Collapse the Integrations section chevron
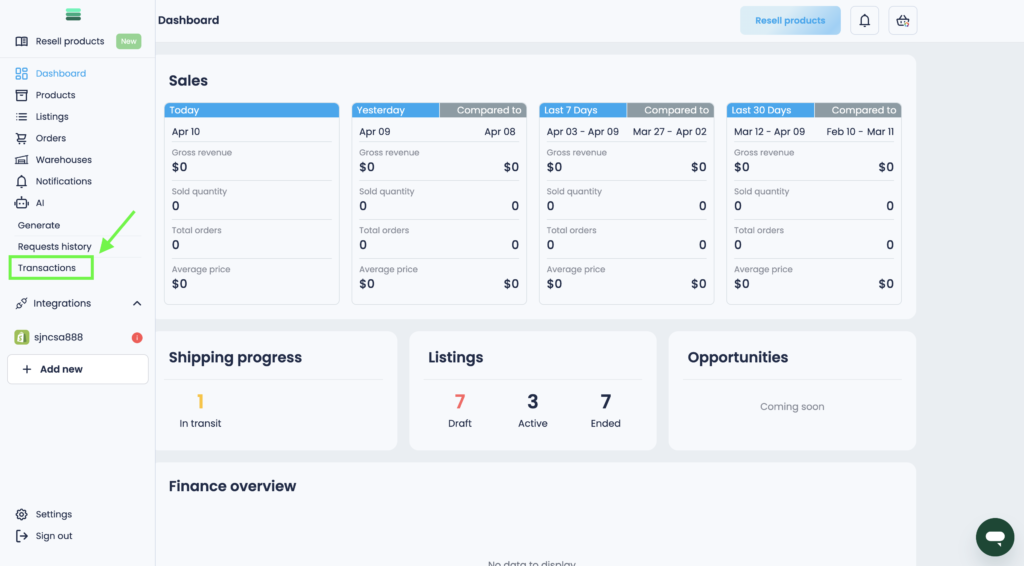 pos(137,303)
